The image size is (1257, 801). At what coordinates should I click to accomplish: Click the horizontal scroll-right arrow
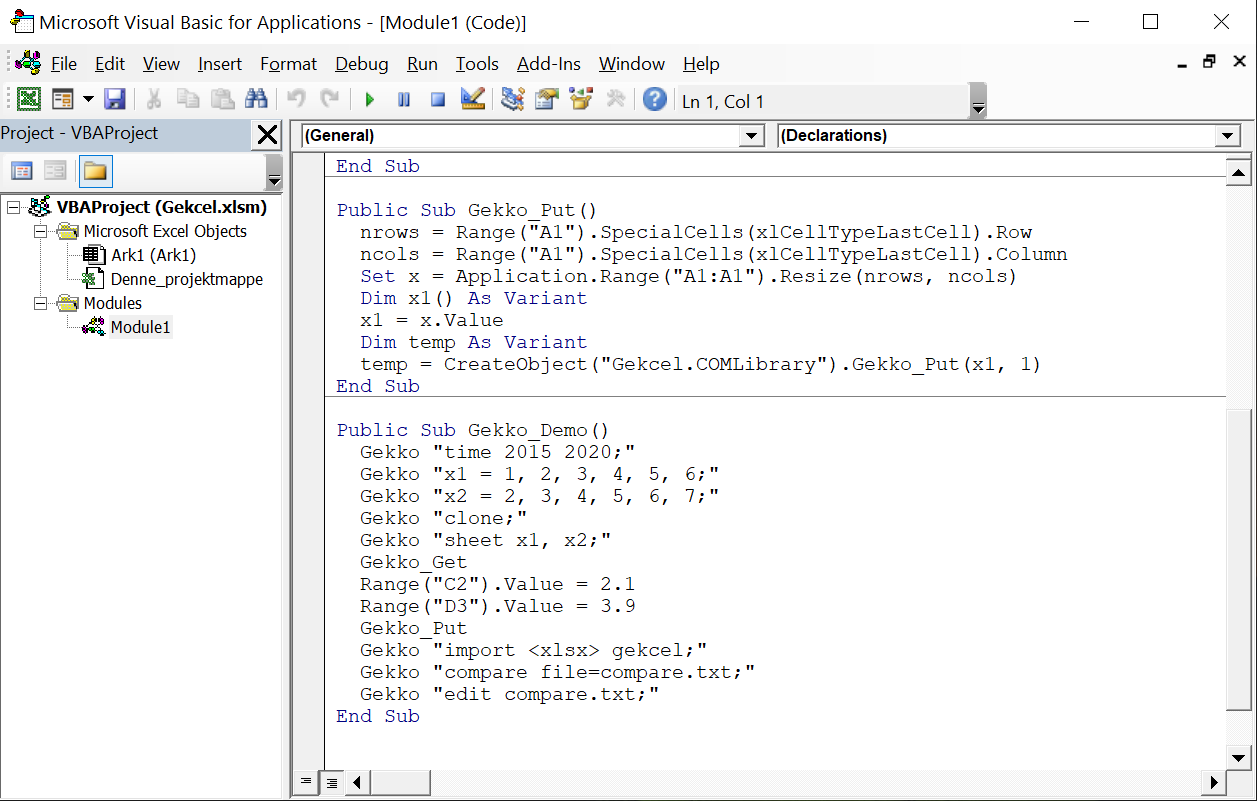(1215, 782)
